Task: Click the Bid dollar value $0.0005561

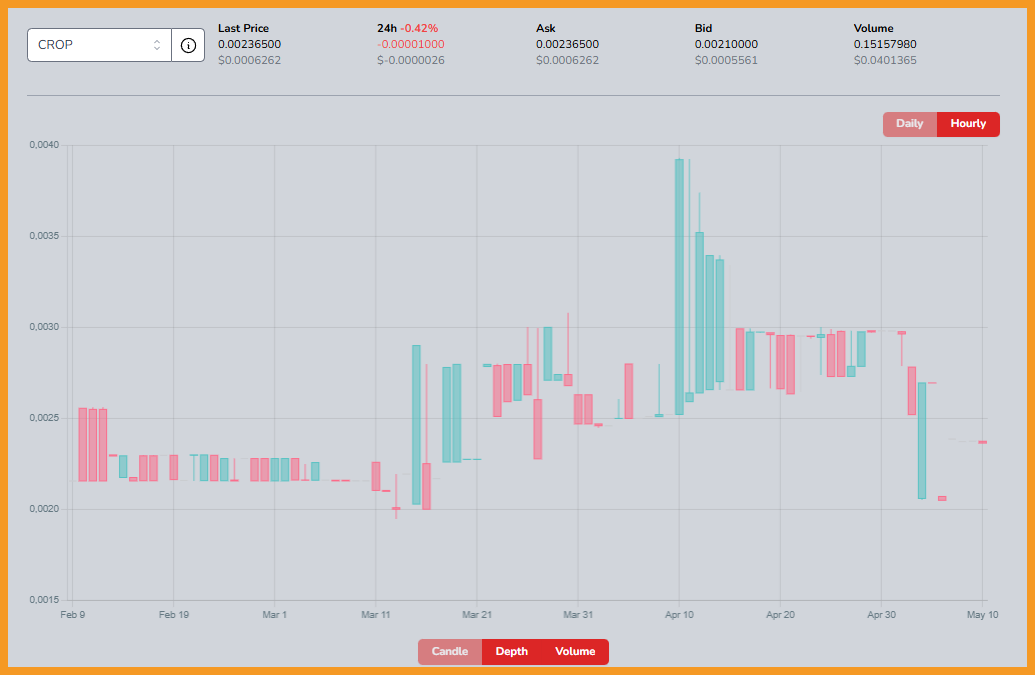Action: 726,60
